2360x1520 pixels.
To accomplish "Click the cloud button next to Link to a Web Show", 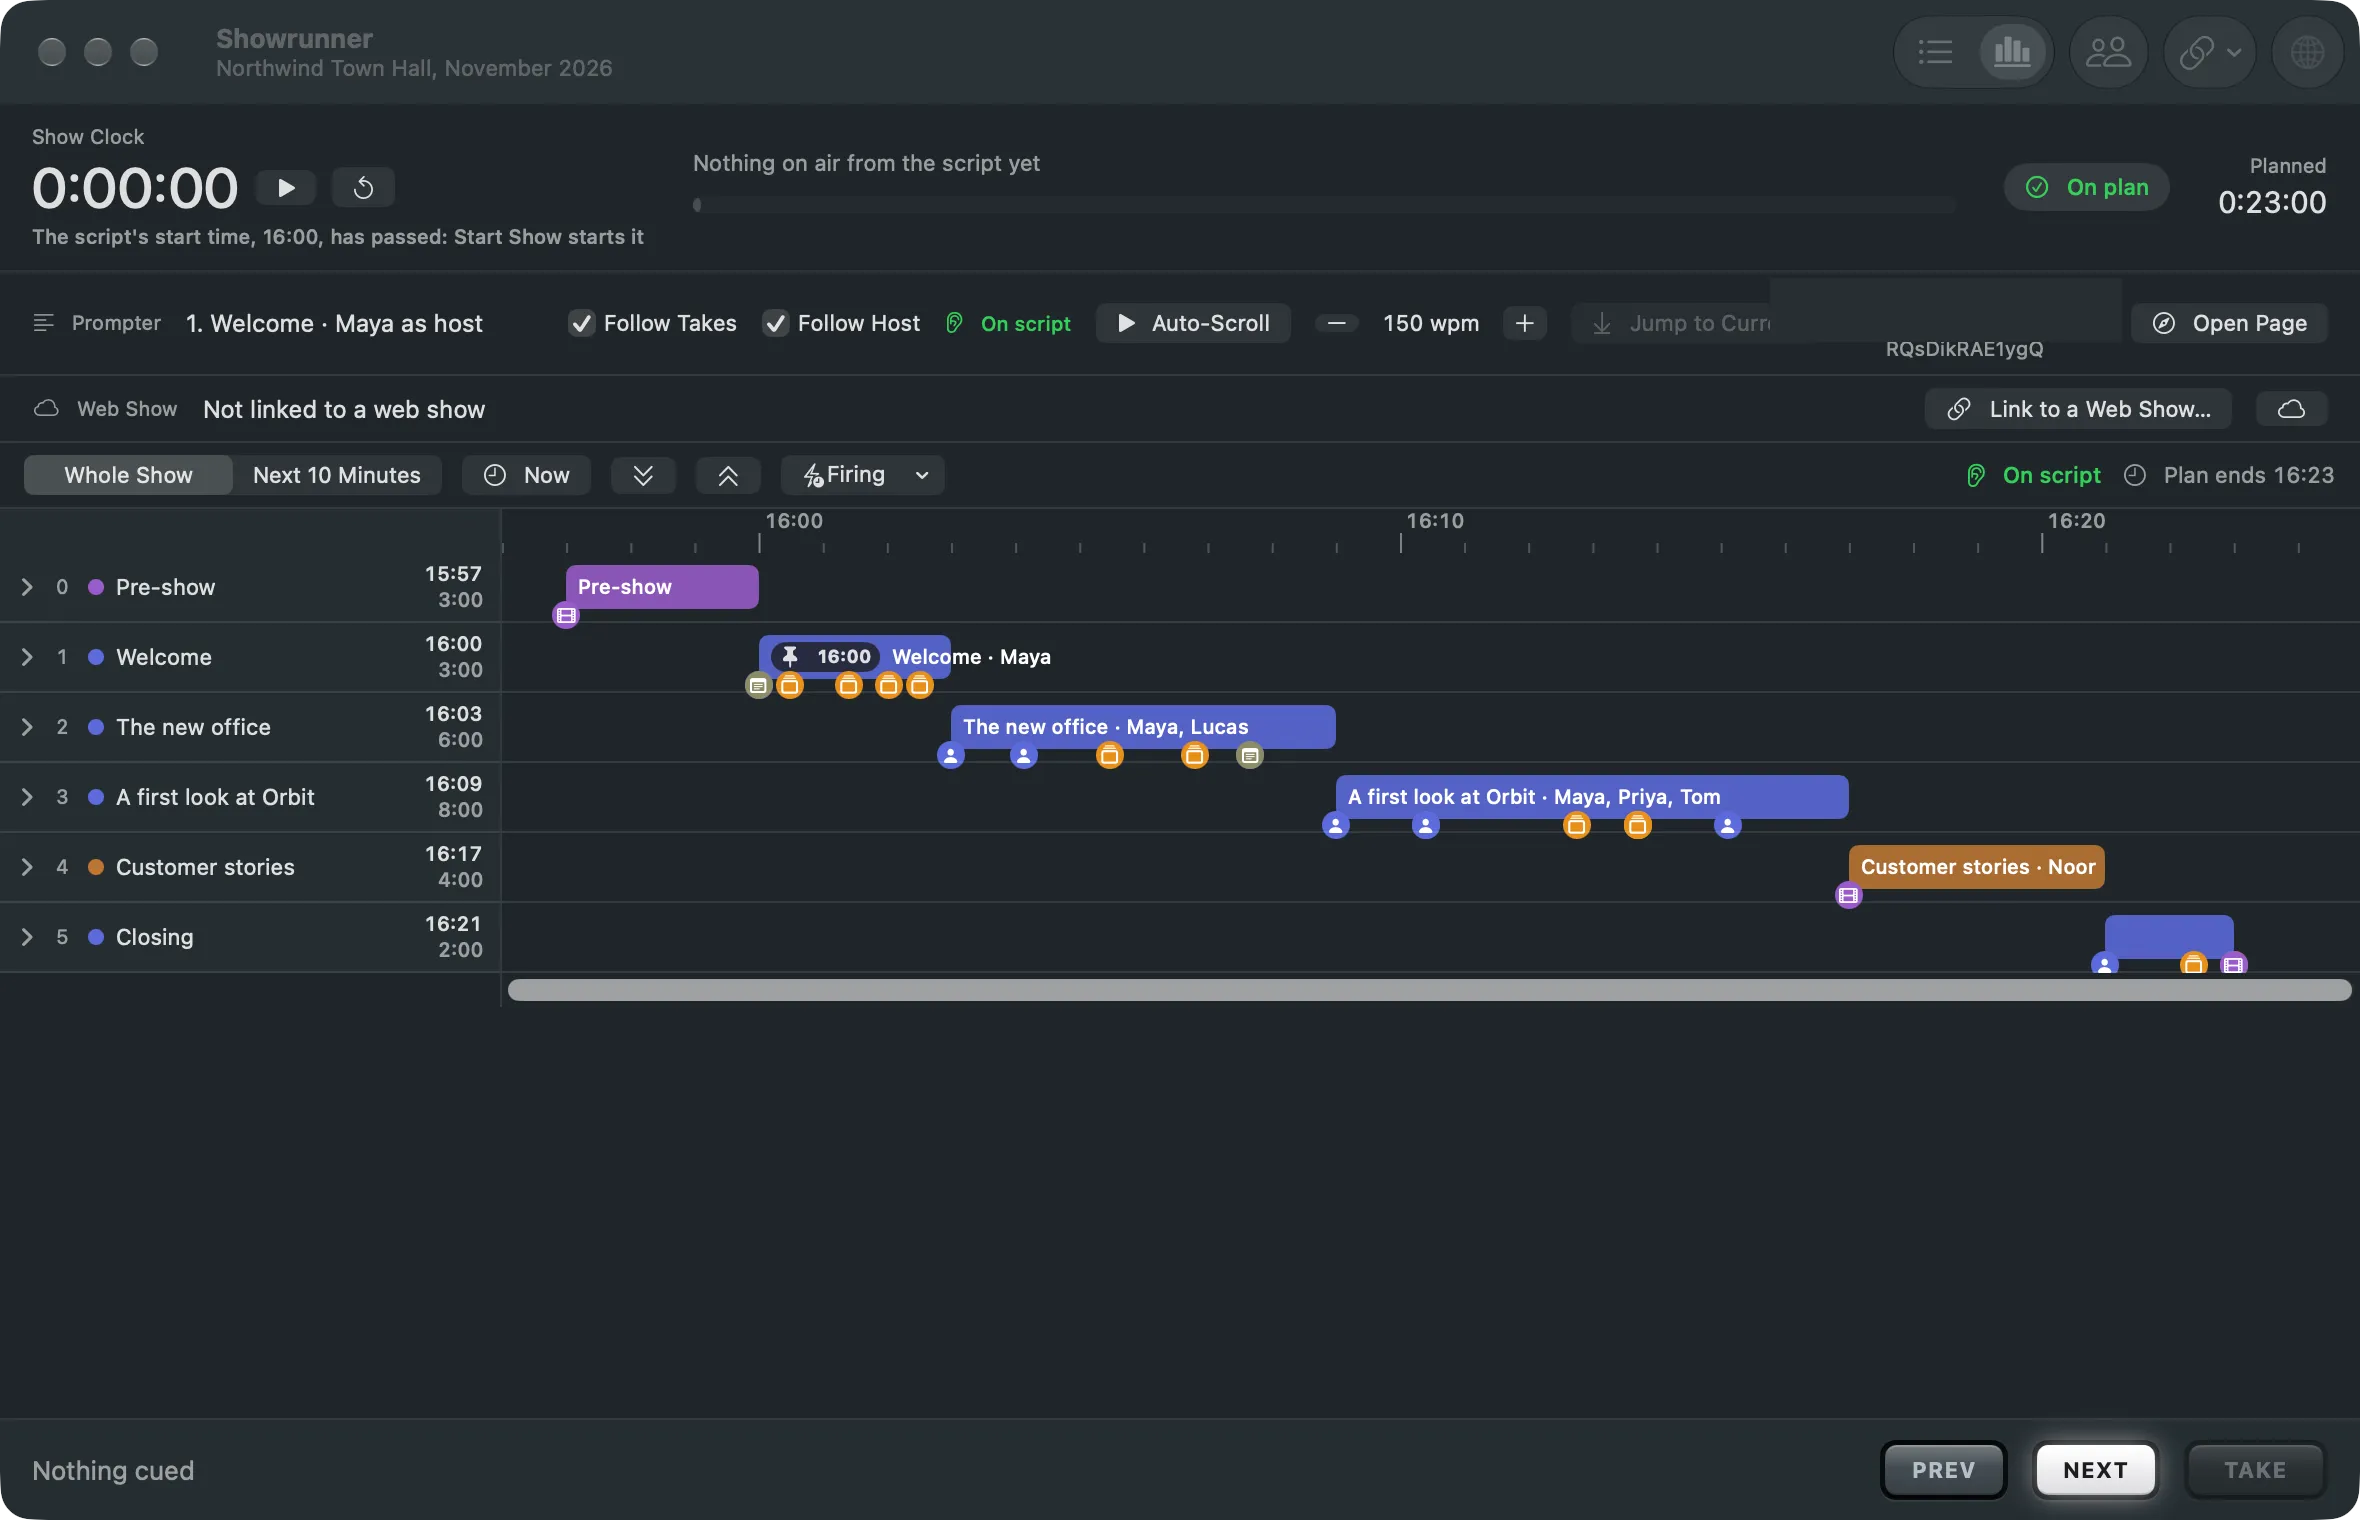I will [2291, 409].
